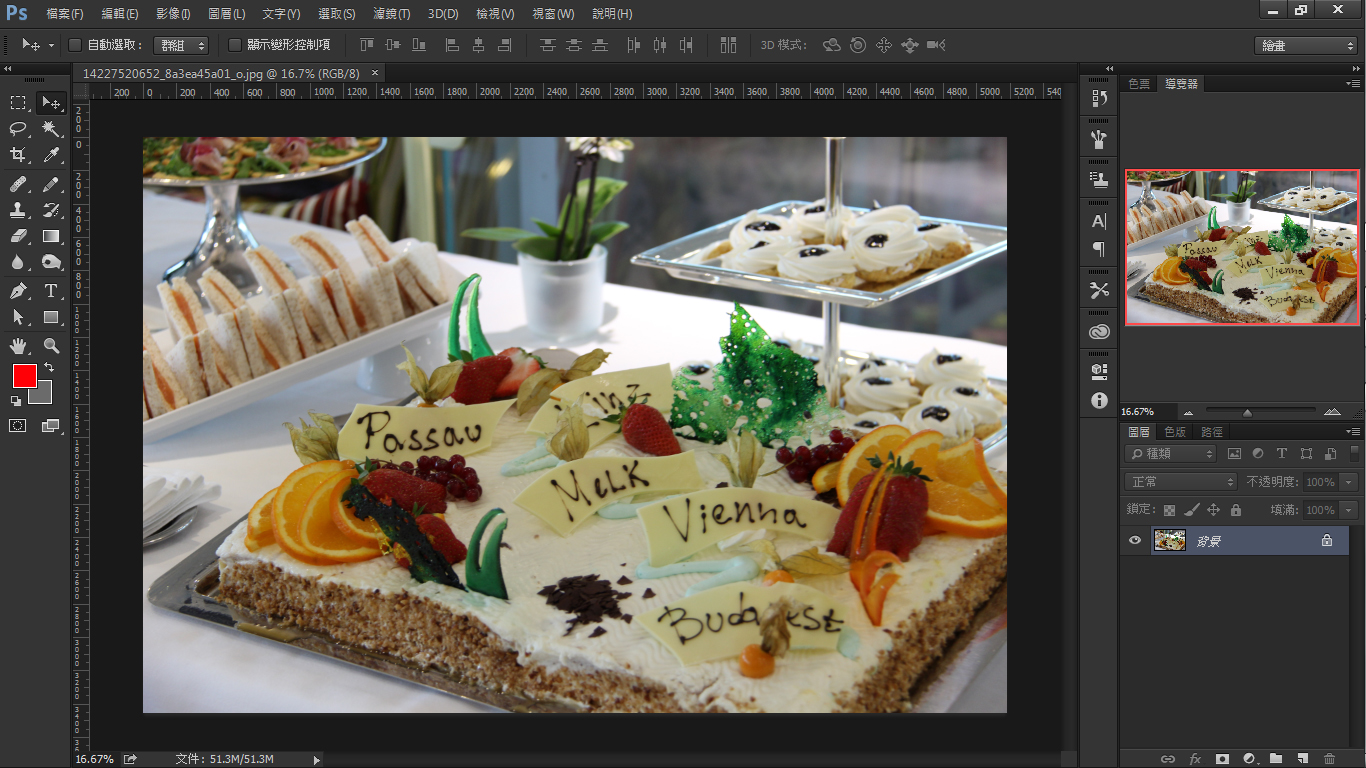The width and height of the screenshot is (1366, 768).
Task: Open the 檢視(V) menu
Action: click(496, 14)
